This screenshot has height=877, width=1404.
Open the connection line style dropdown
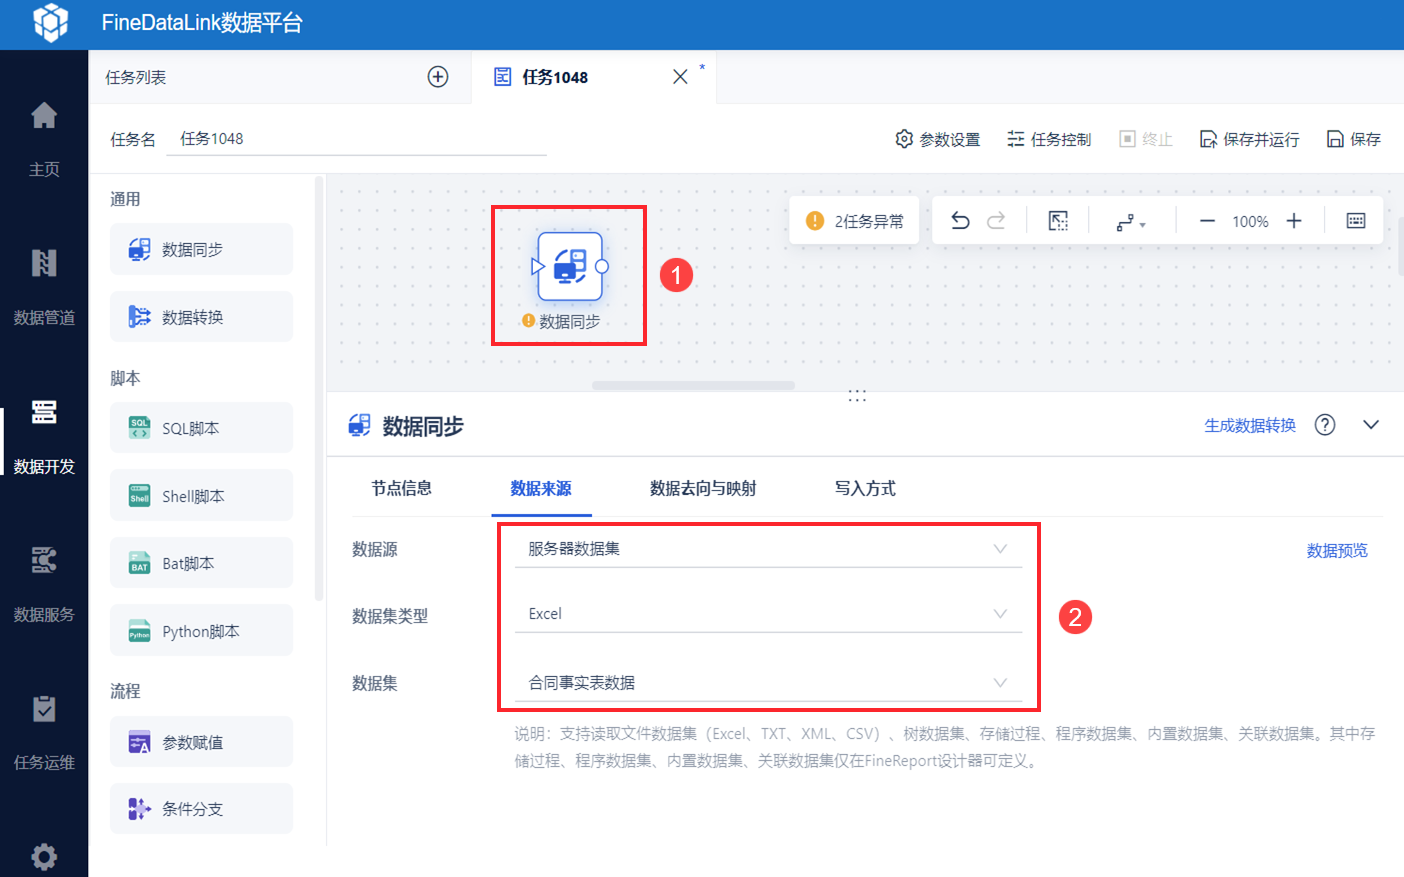1131,222
